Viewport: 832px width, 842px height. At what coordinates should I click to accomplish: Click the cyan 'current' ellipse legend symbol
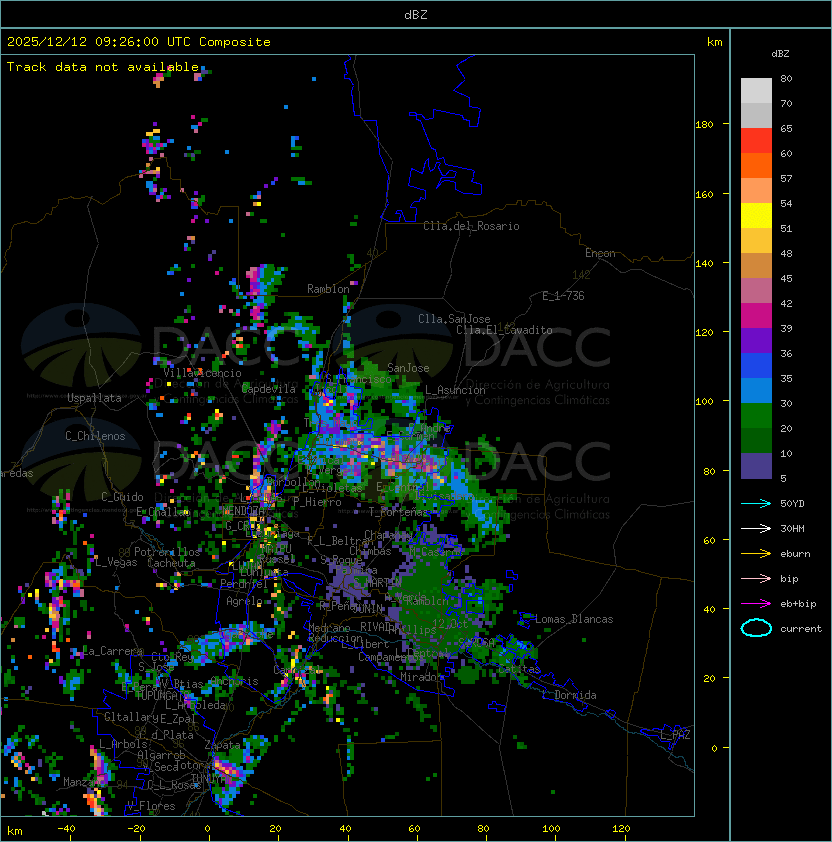click(756, 628)
